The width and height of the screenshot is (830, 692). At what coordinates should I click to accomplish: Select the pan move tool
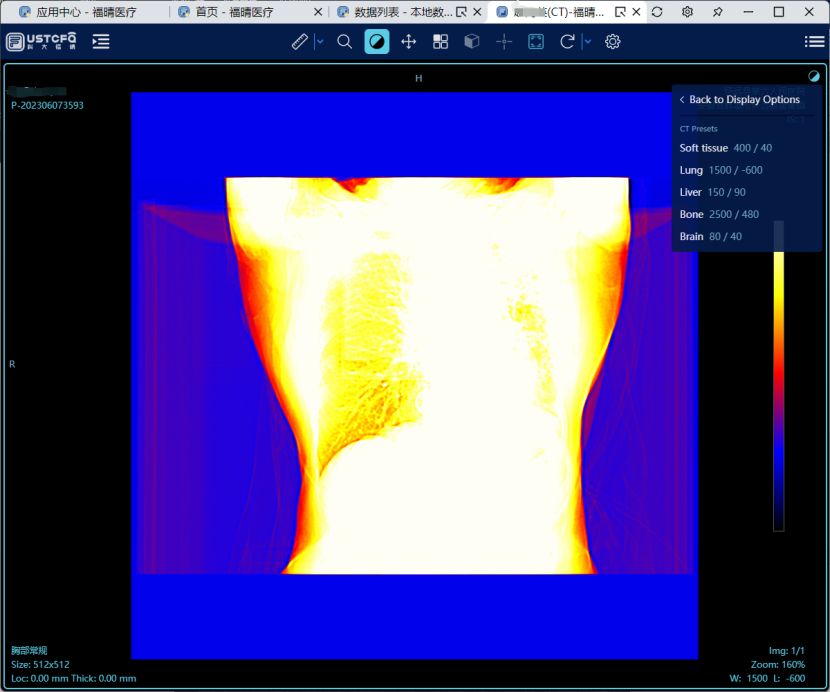tap(408, 42)
